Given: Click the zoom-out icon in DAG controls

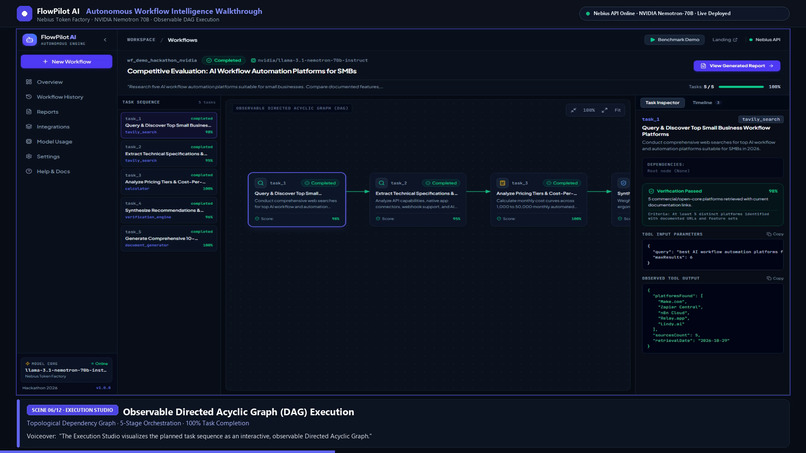Looking at the screenshot, I should click(573, 110).
